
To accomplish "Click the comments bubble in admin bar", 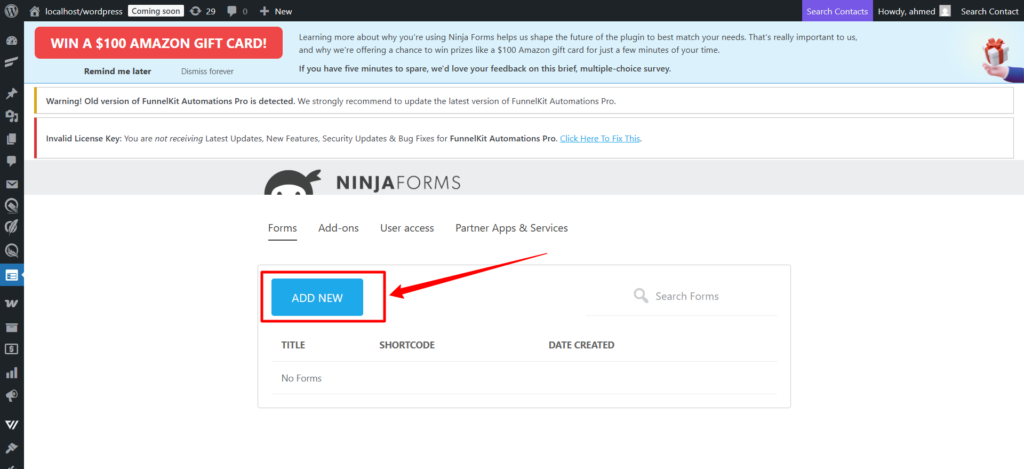I will pyautogui.click(x=238, y=11).
